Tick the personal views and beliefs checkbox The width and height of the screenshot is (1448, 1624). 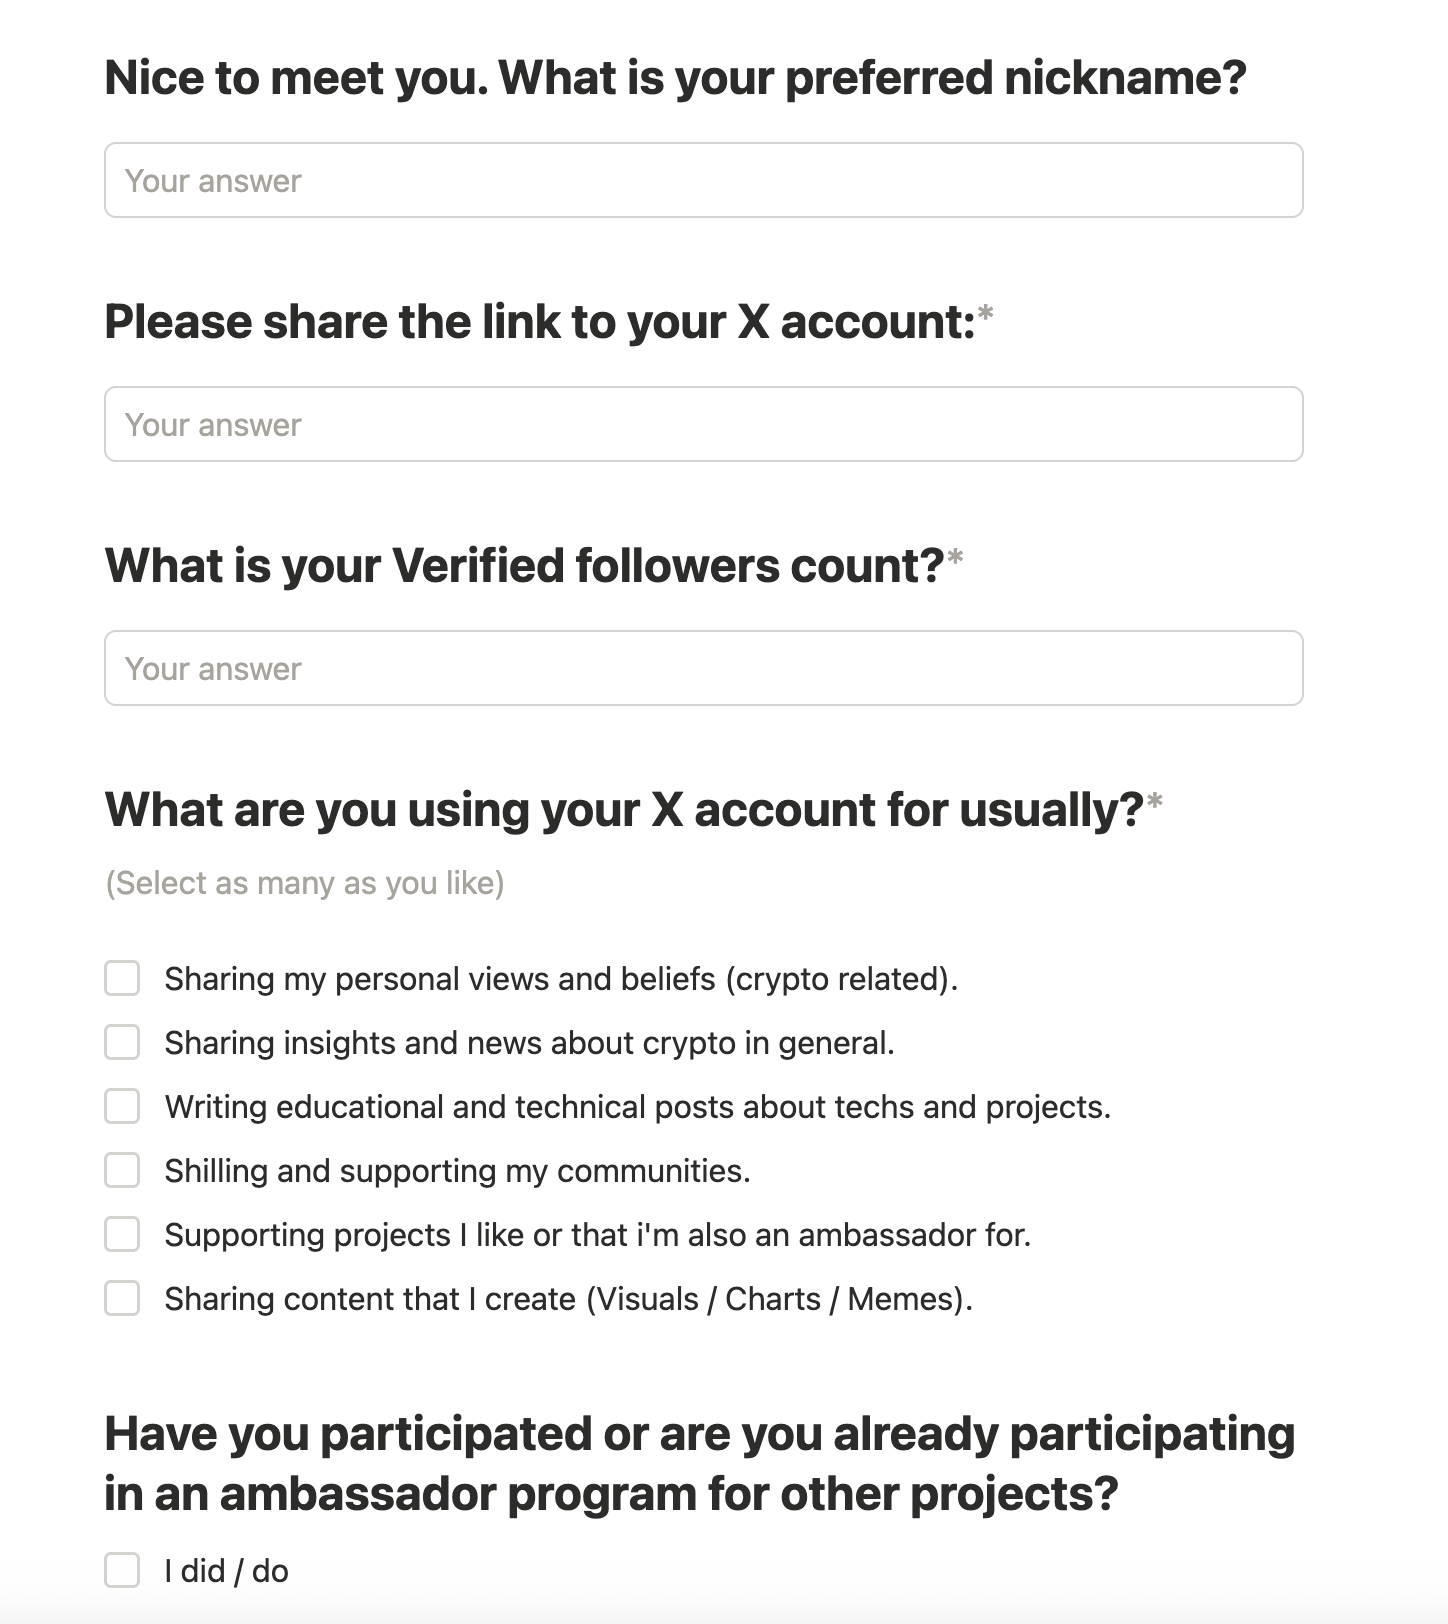(x=122, y=978)
